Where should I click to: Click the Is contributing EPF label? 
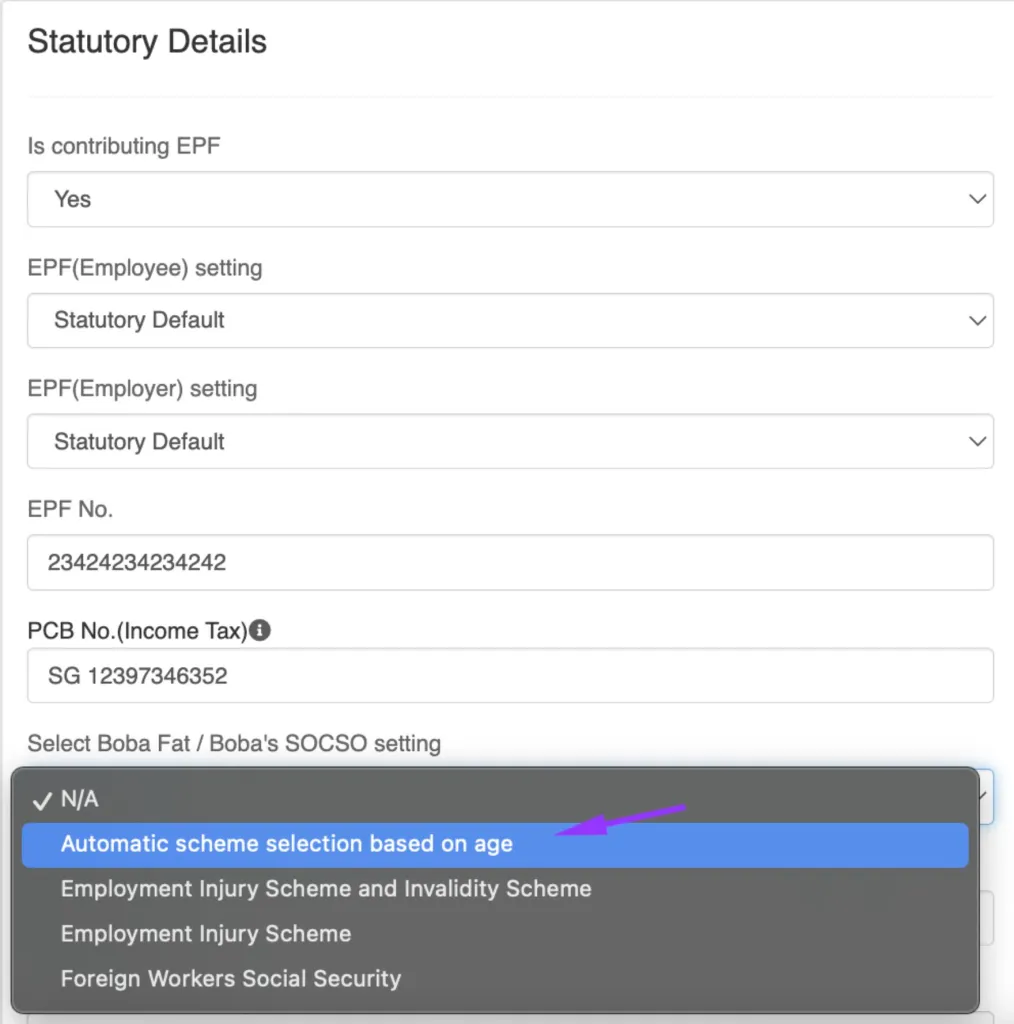(x=124, y=146)
